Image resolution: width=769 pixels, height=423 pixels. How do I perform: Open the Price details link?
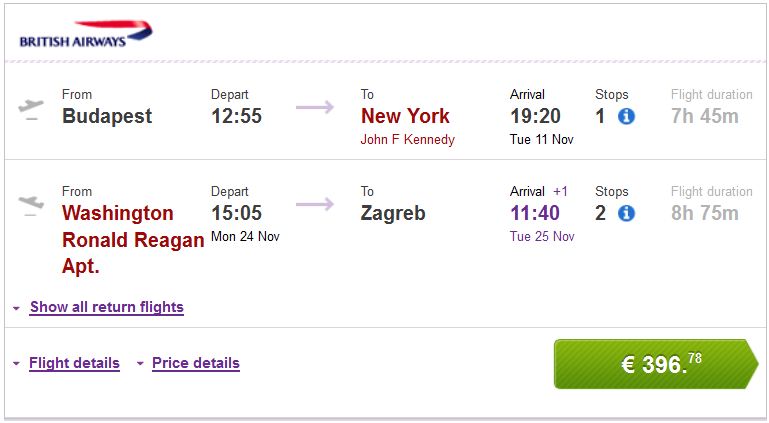point(195,363)
